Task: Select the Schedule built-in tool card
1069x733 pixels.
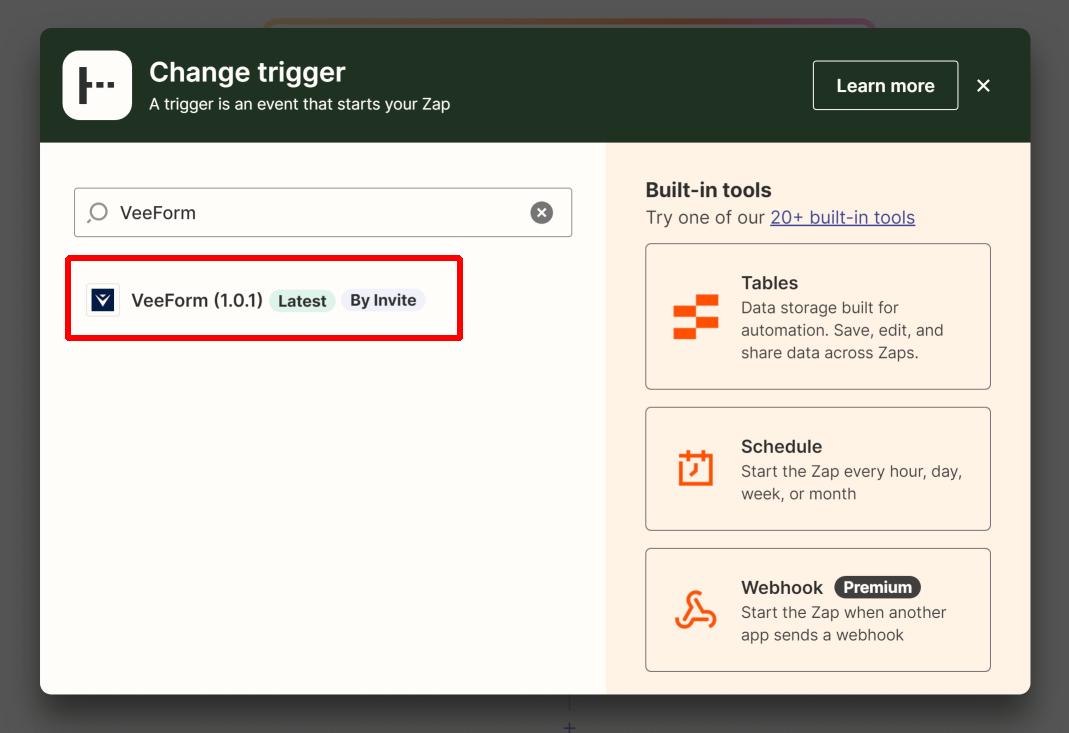Action: pos(817,468)
